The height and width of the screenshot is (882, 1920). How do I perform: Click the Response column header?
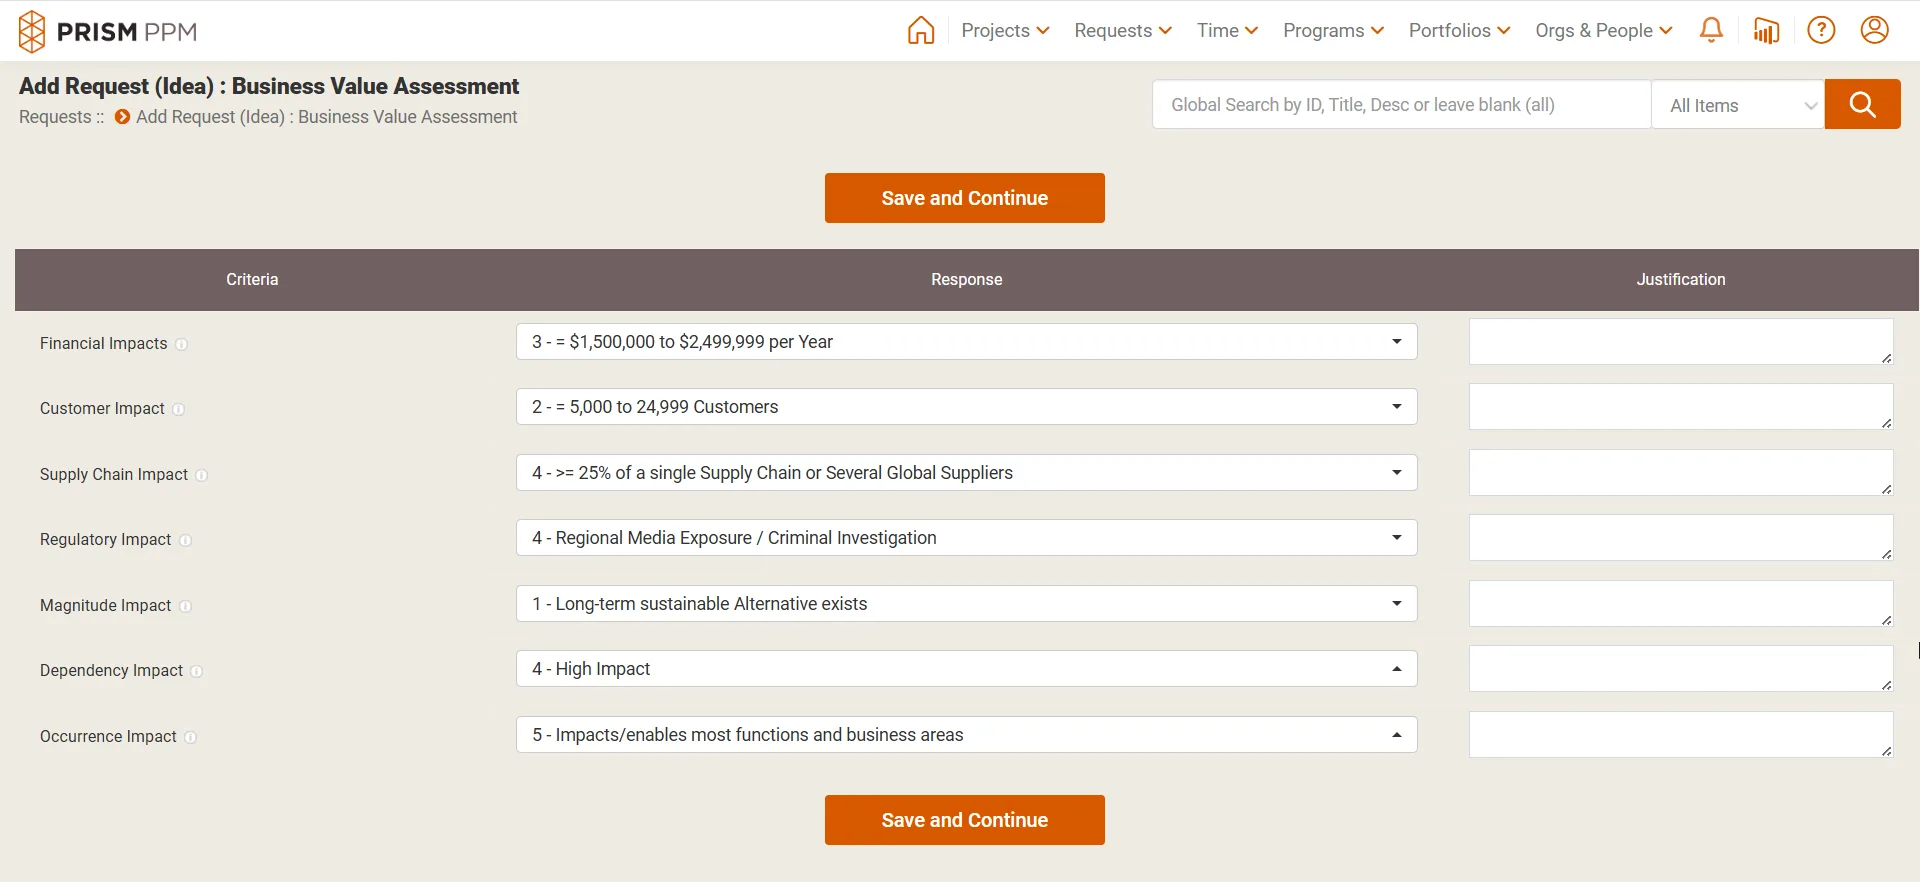[x=966, y=279]
